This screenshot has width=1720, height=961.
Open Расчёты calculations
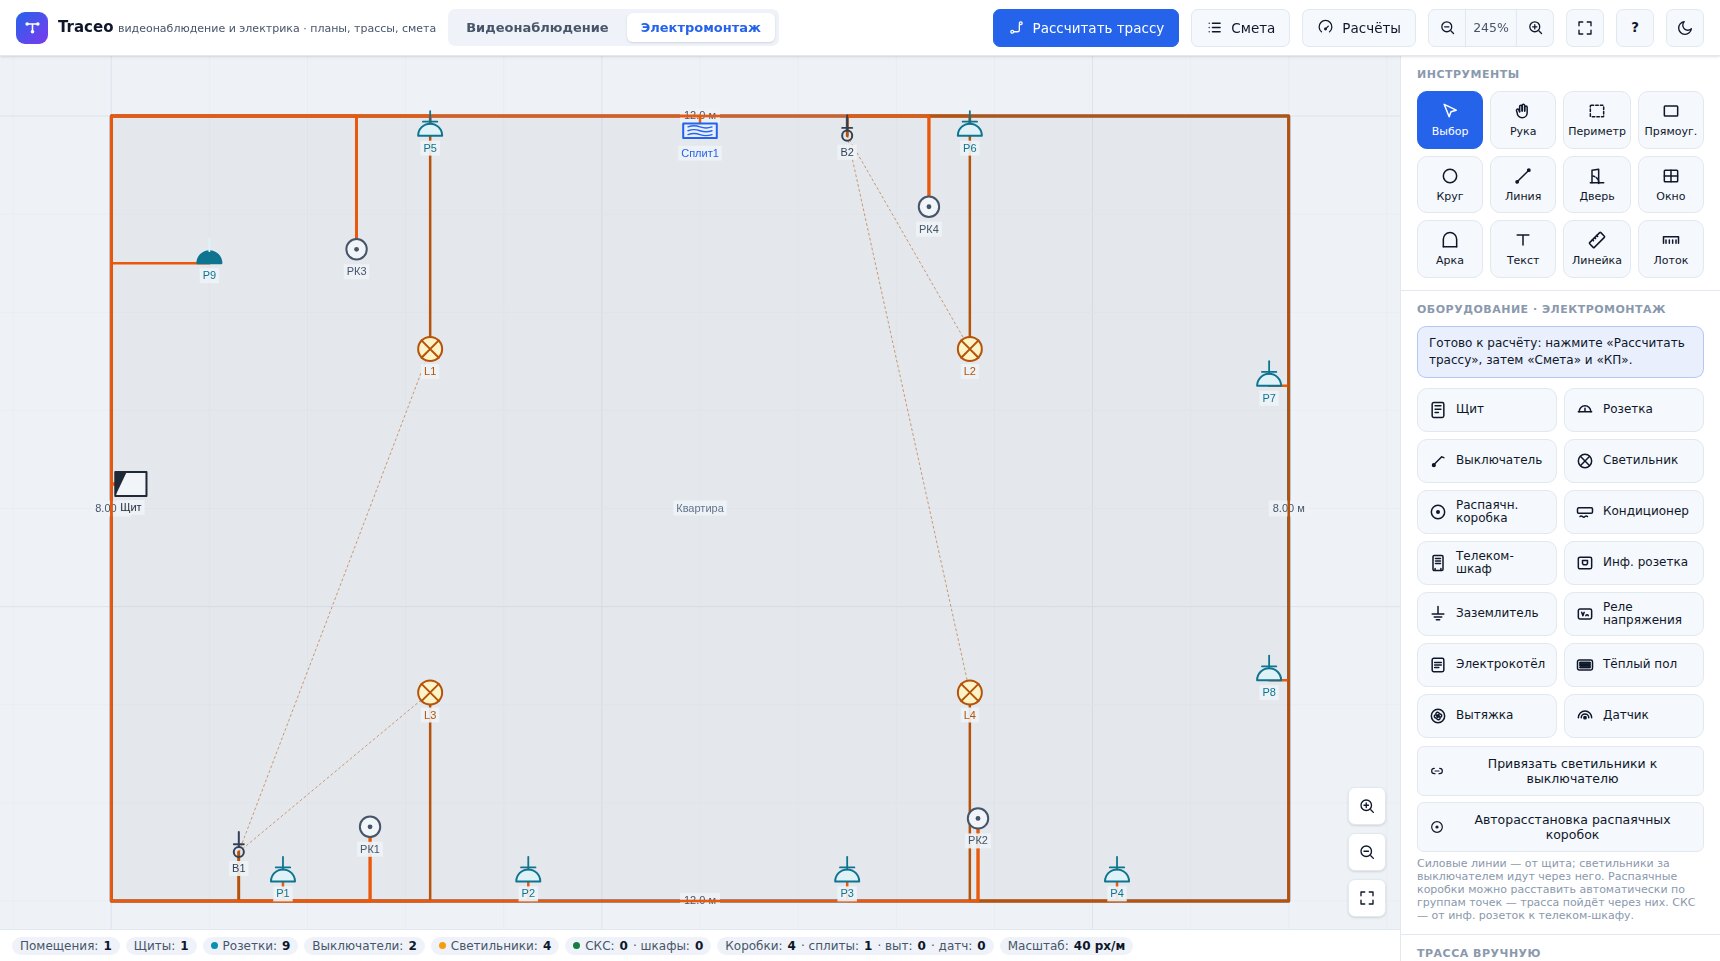pos(1359,28)
